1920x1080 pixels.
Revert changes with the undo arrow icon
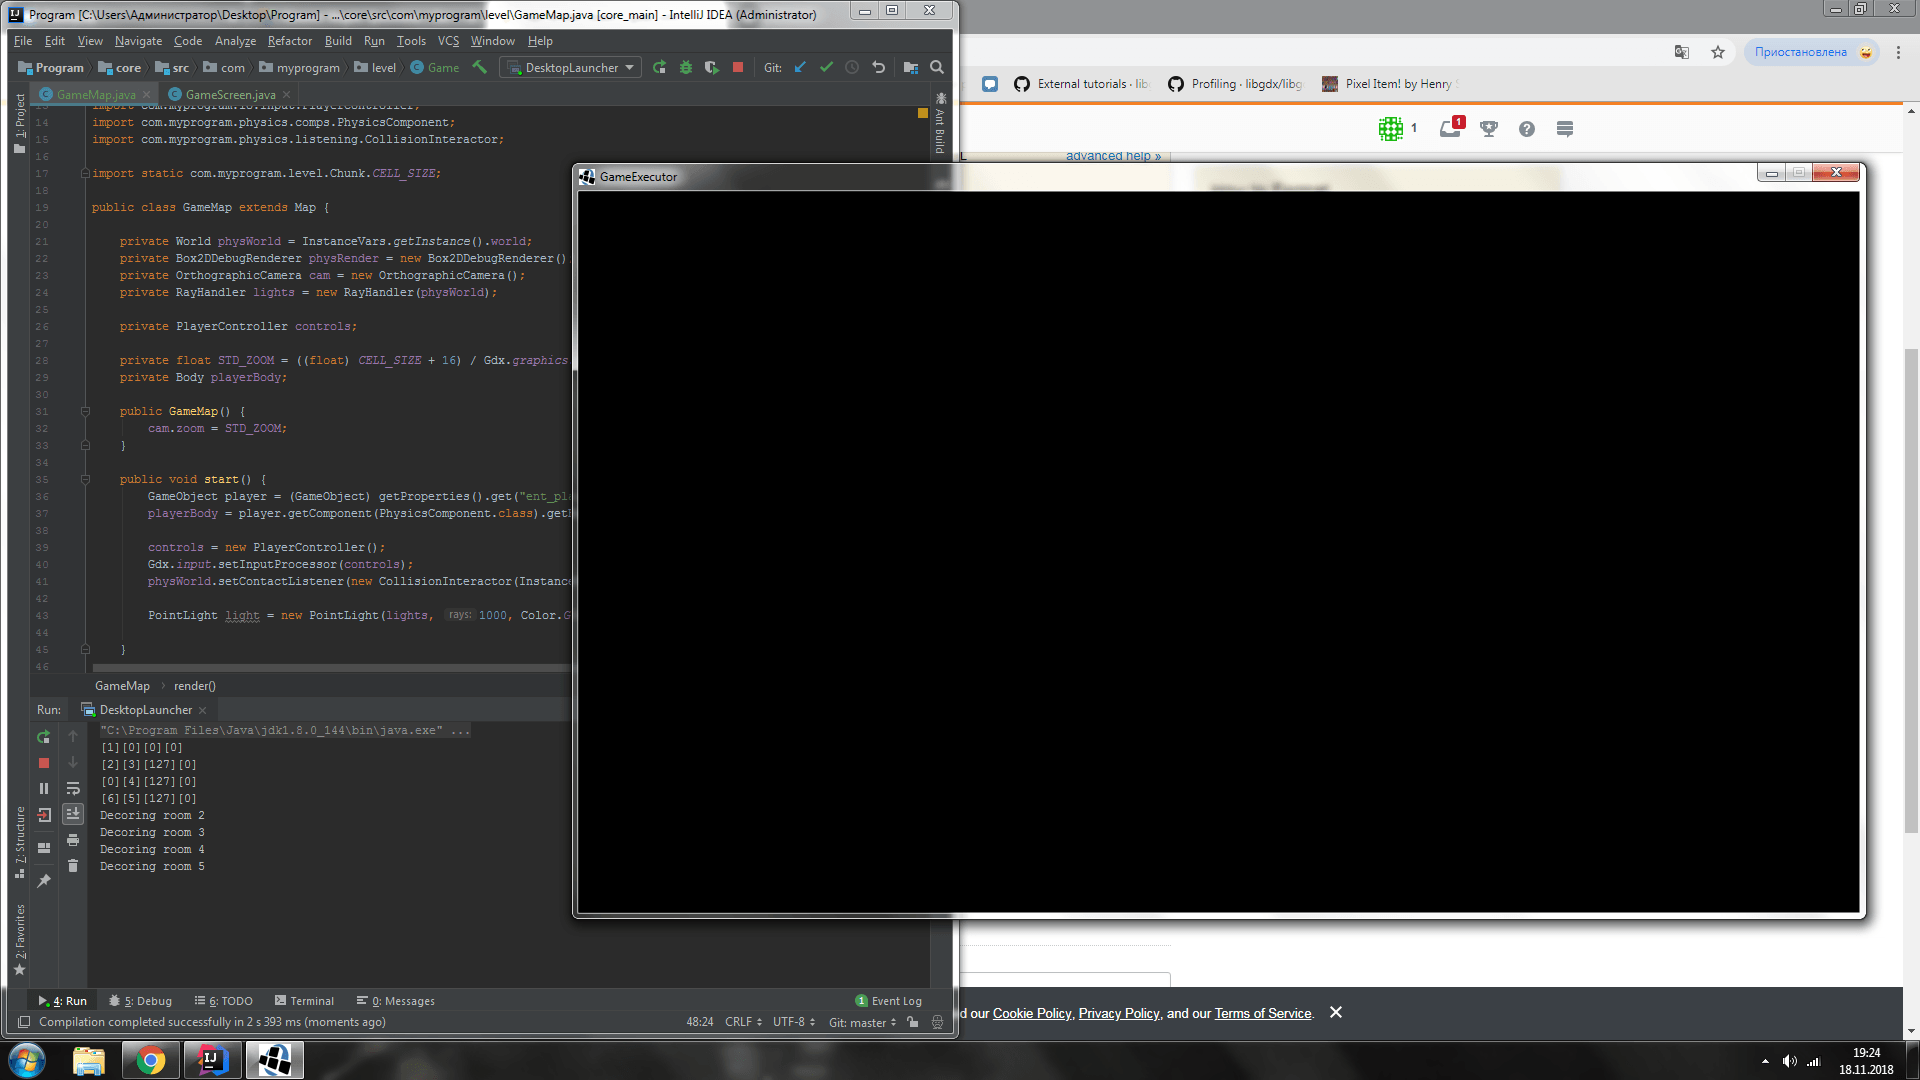[x=879, y=67]
